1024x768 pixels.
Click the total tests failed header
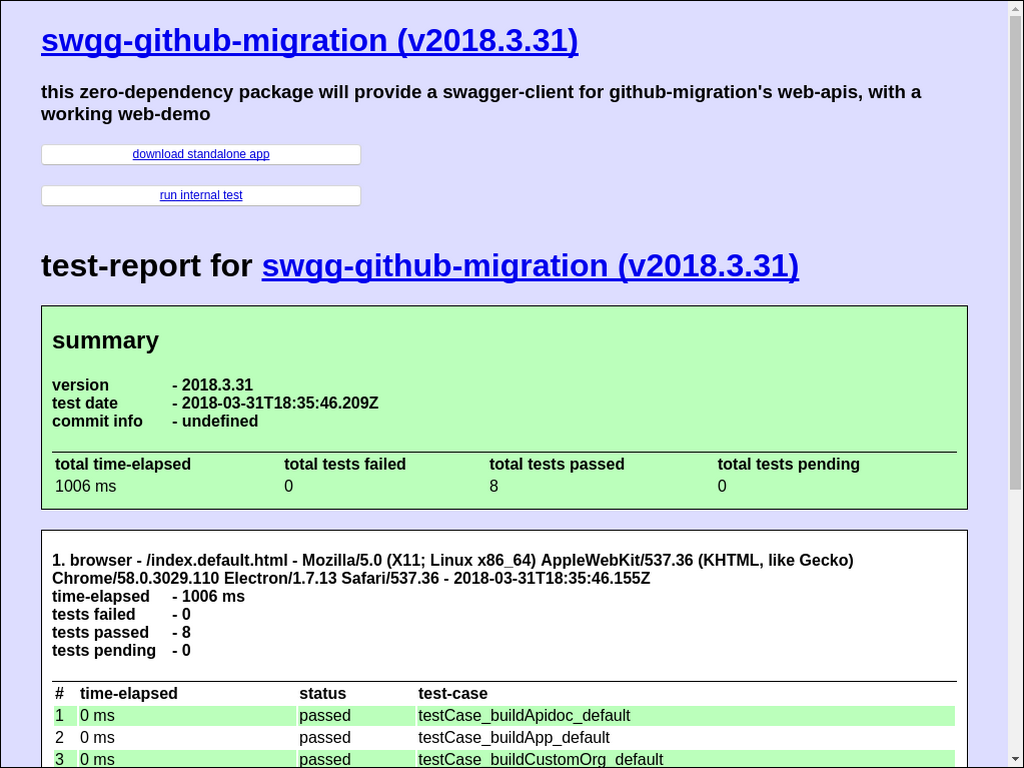point(345,464)
